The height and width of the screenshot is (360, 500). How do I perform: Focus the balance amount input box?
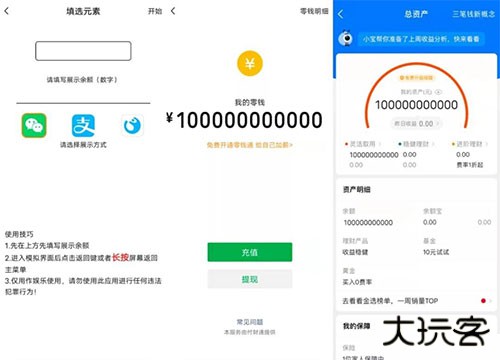click(x=83, y=51)
